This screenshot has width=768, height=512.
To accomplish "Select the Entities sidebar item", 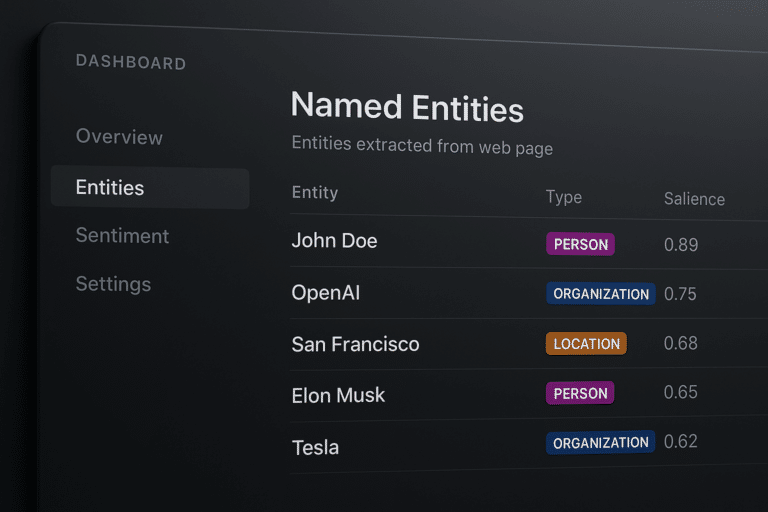I will [110, 187].
